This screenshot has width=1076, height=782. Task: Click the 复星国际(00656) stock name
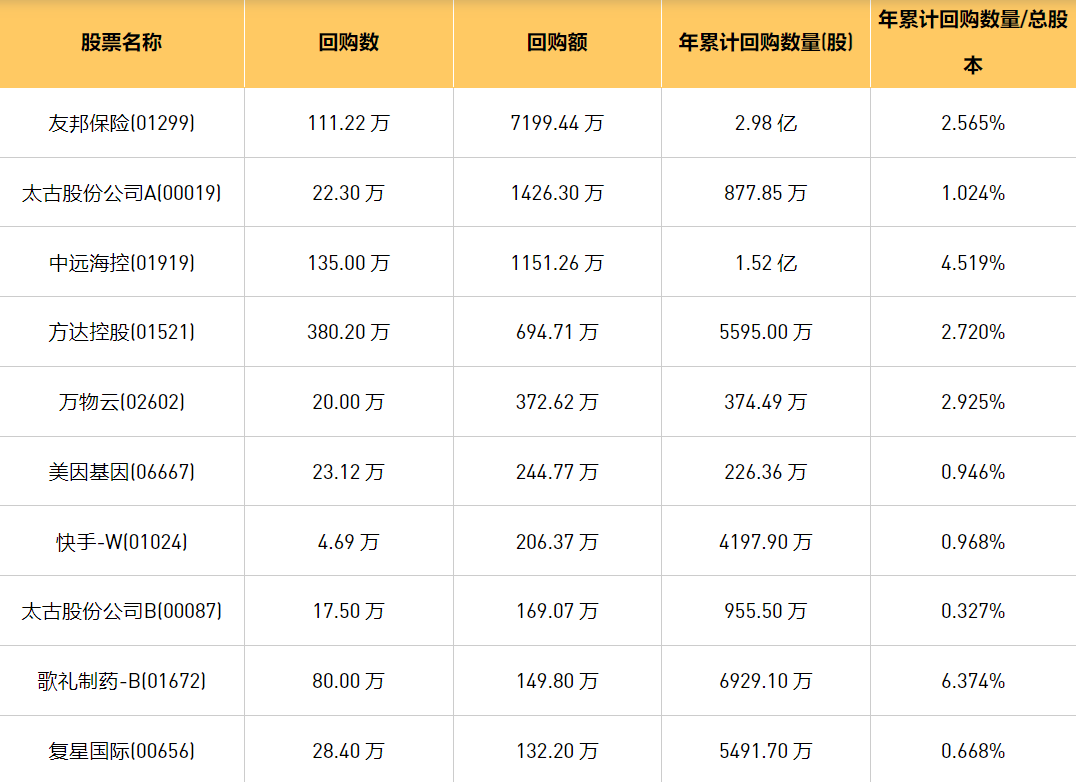pyautogui.click(x=121, y=751)
